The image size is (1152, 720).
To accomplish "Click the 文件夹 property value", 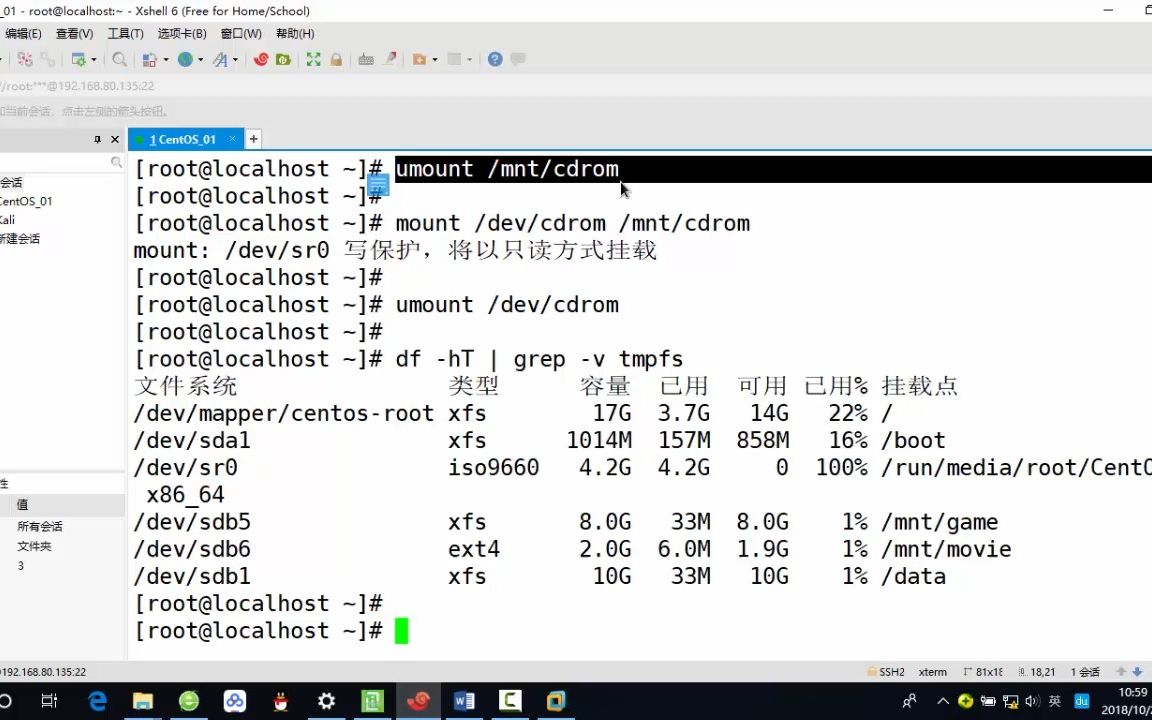I will tap(34, 547).
